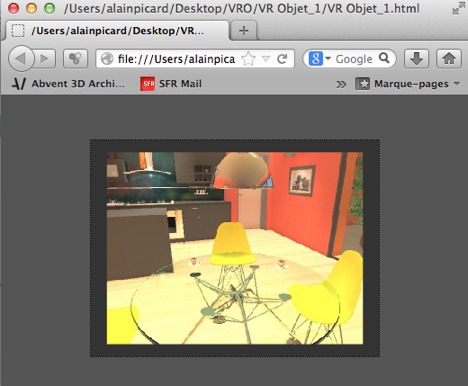Bookmark this page with the star icon

[248, 59]
